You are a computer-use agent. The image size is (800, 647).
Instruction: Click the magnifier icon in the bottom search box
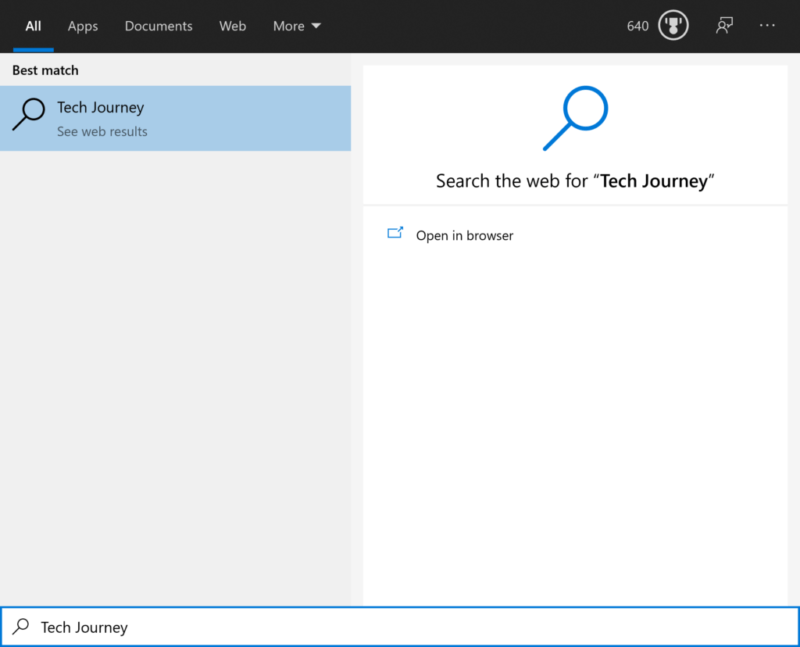(20, 626)
